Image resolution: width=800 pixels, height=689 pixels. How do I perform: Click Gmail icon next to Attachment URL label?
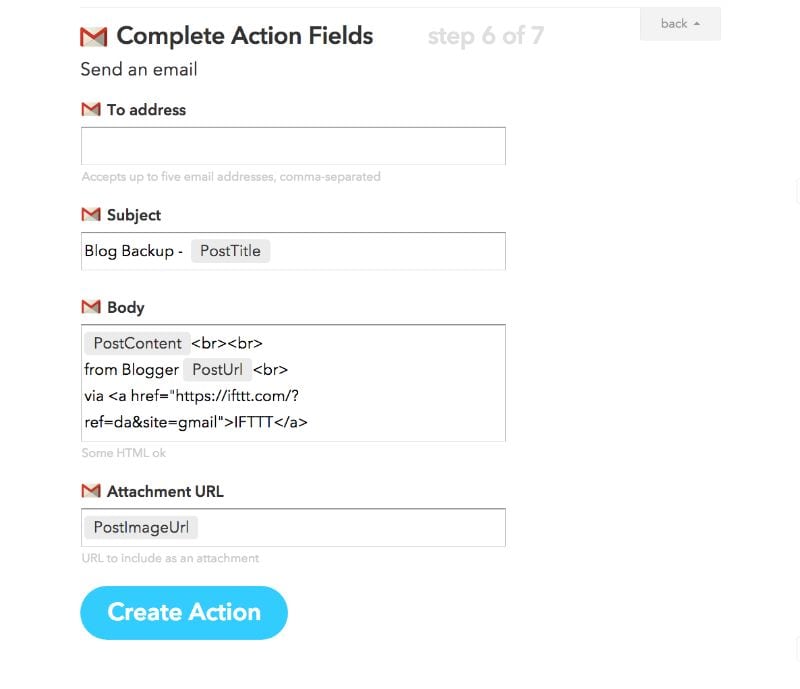tap(91, 491)
